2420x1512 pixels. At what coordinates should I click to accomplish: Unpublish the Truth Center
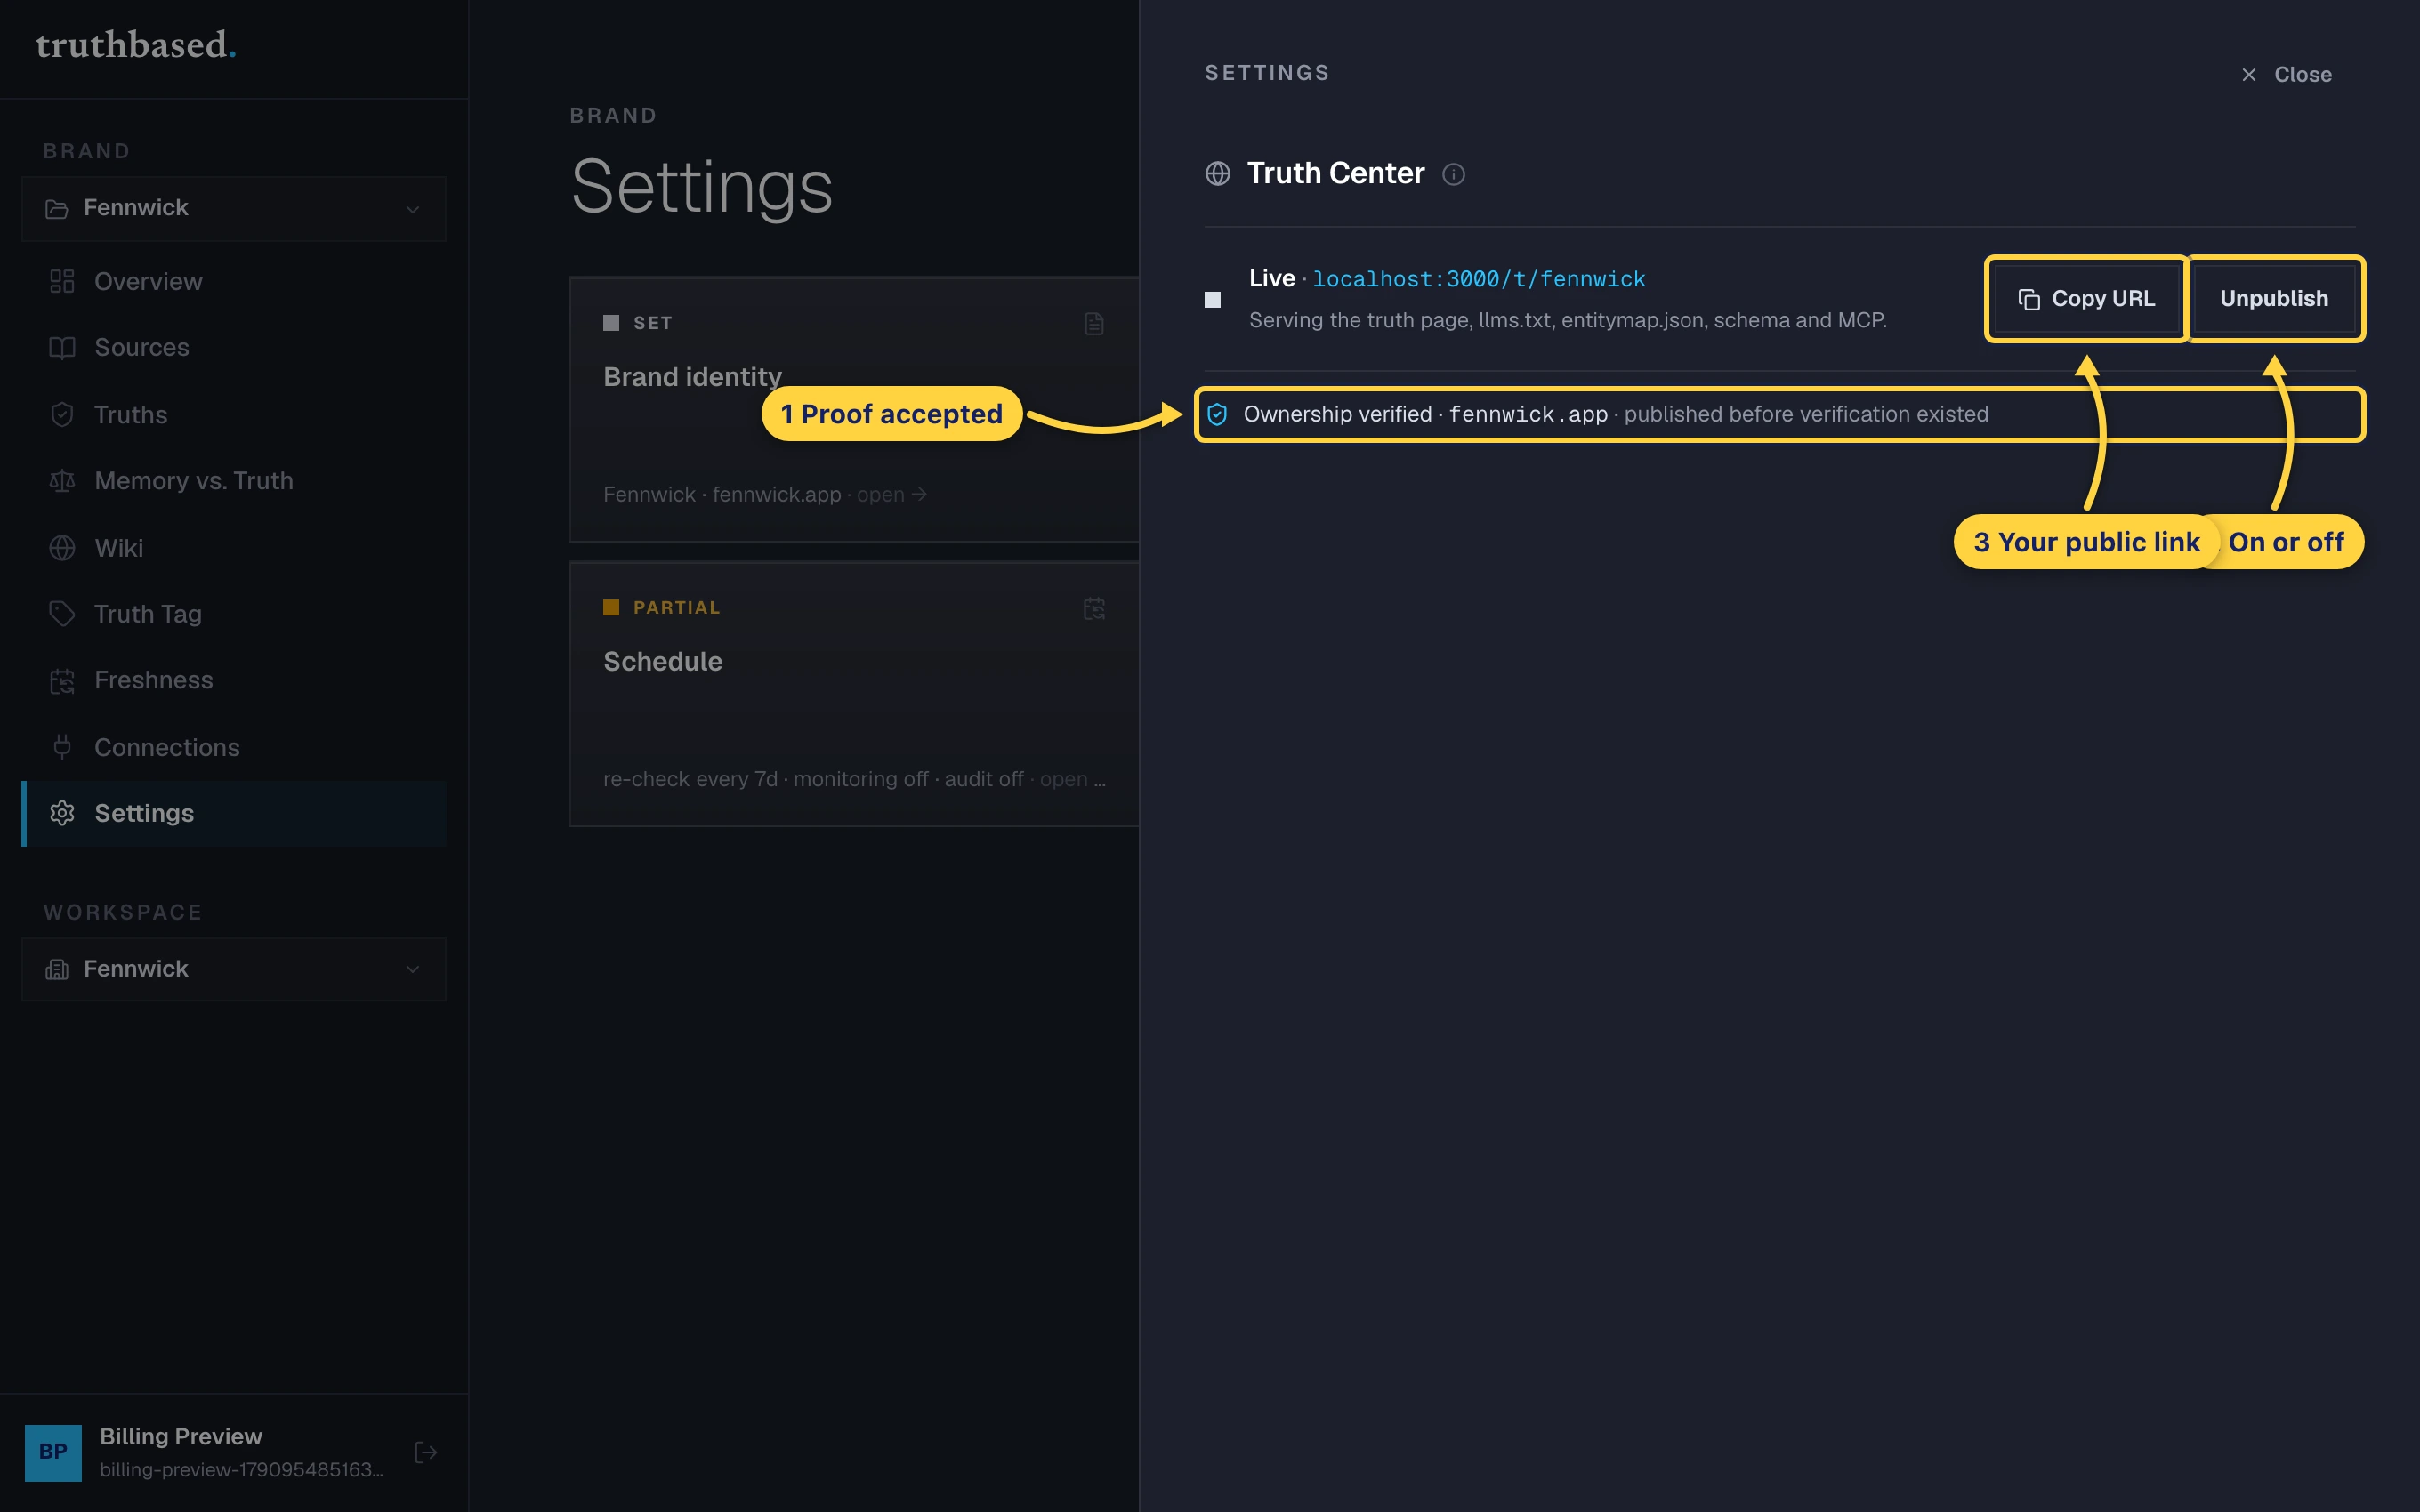(2274, 299)
